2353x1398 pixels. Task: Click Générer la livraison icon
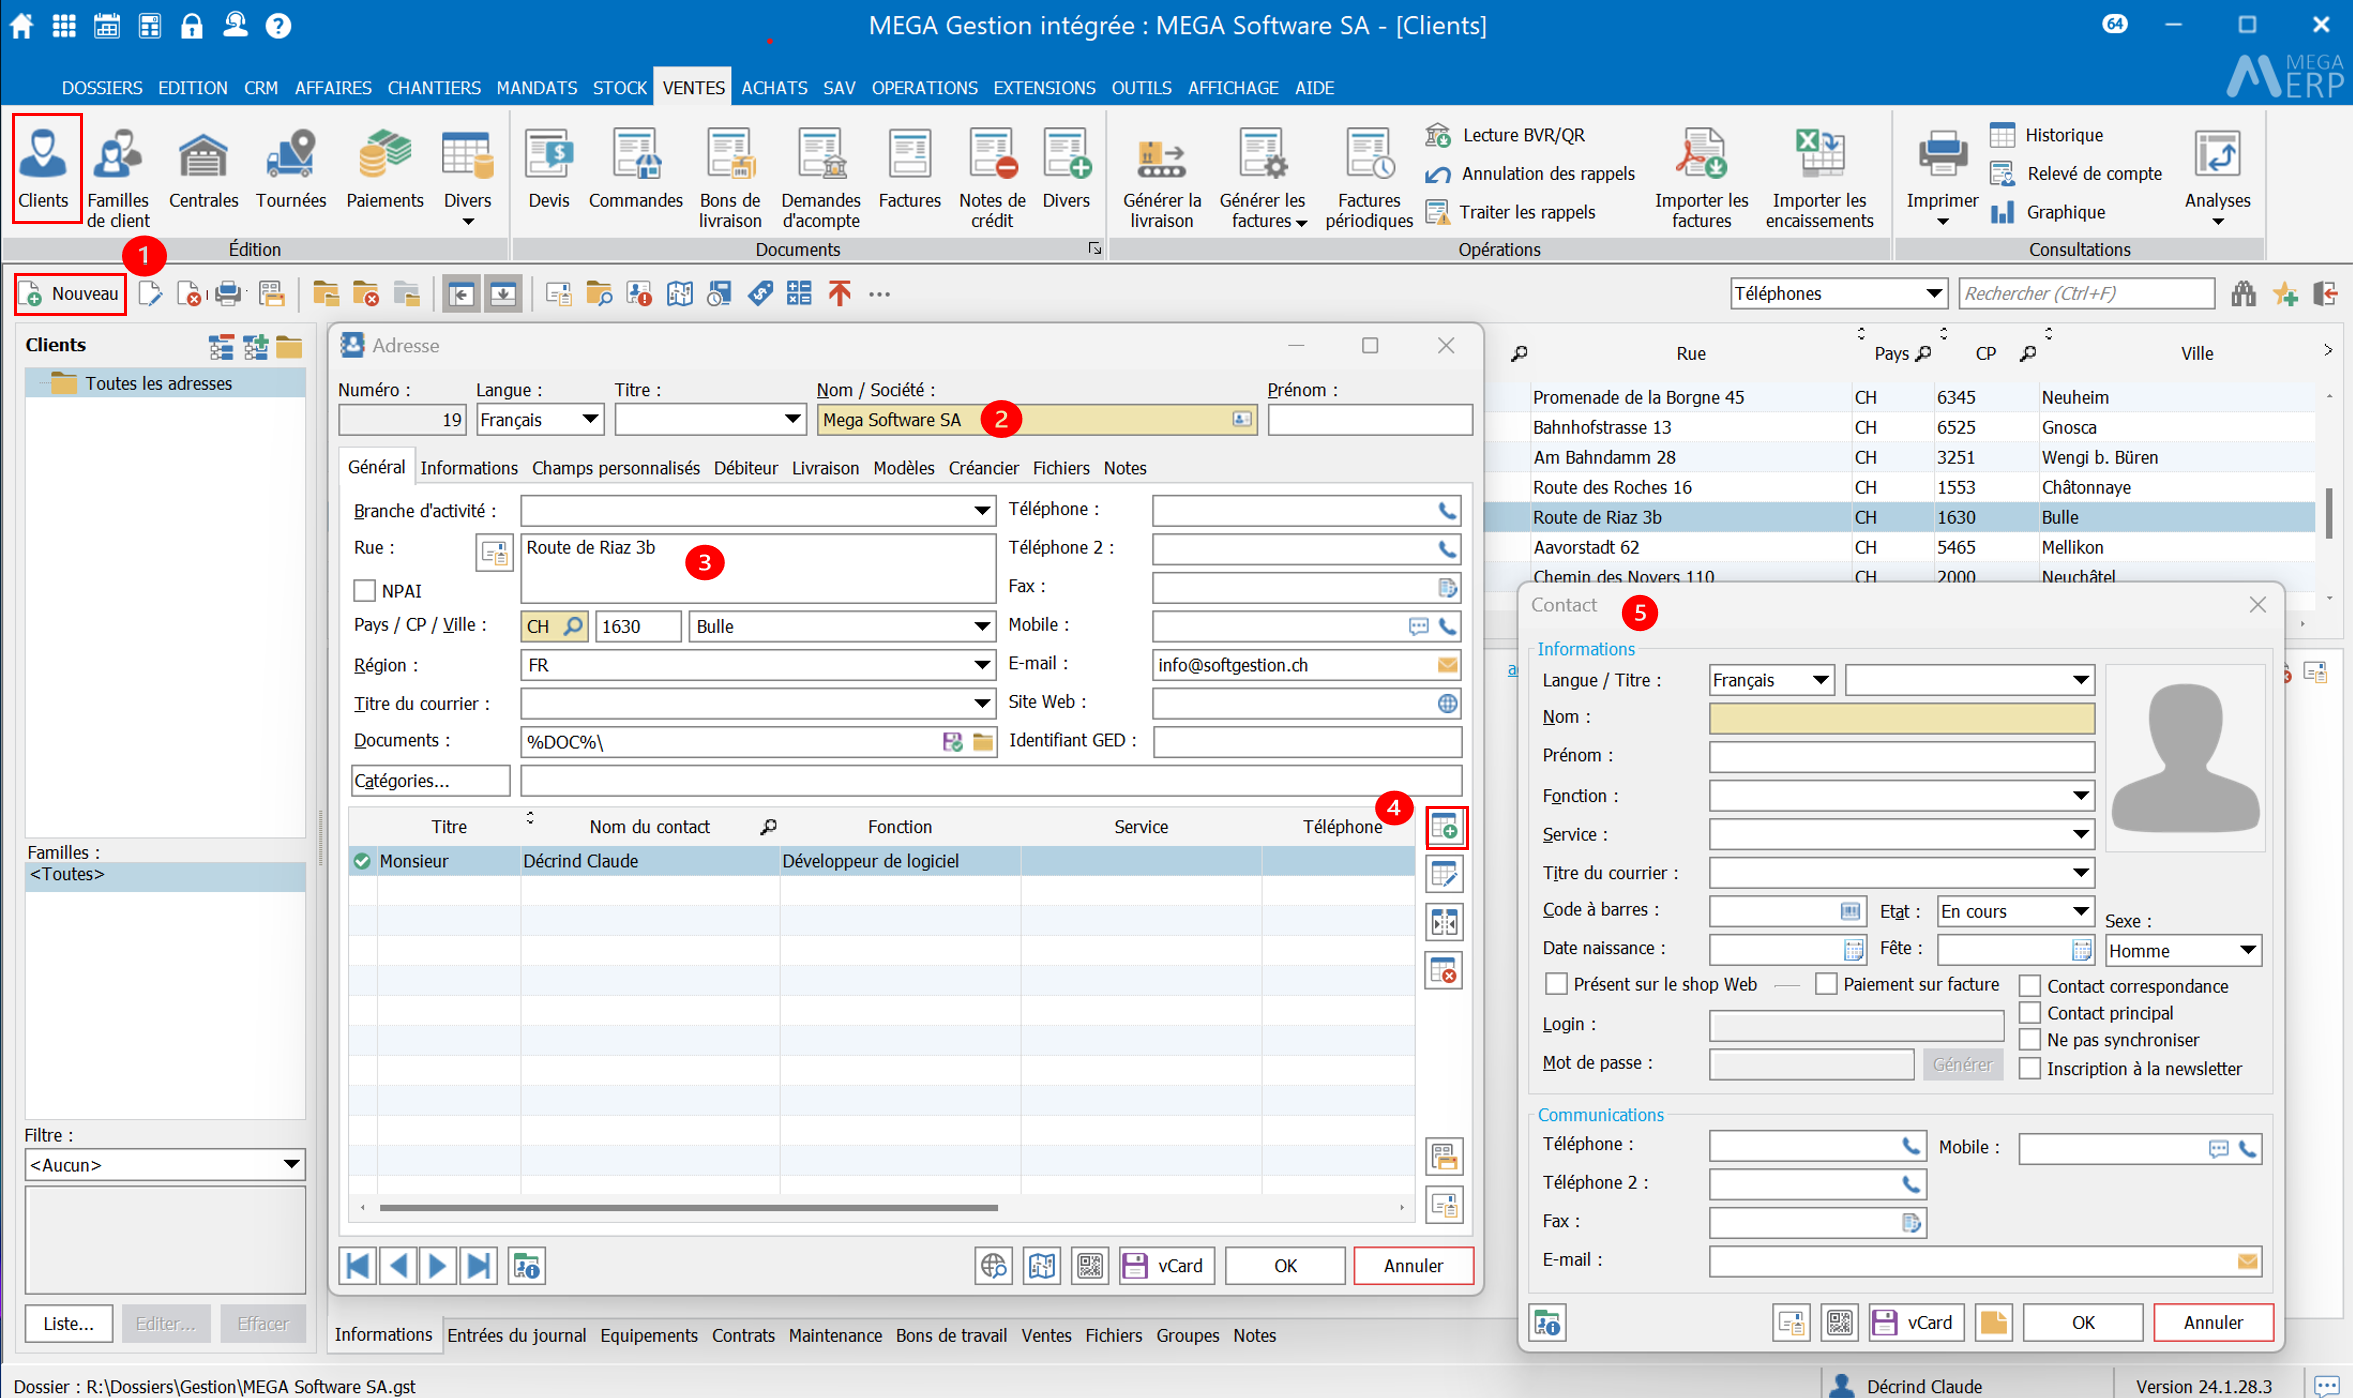click(x=1161, y=178)
